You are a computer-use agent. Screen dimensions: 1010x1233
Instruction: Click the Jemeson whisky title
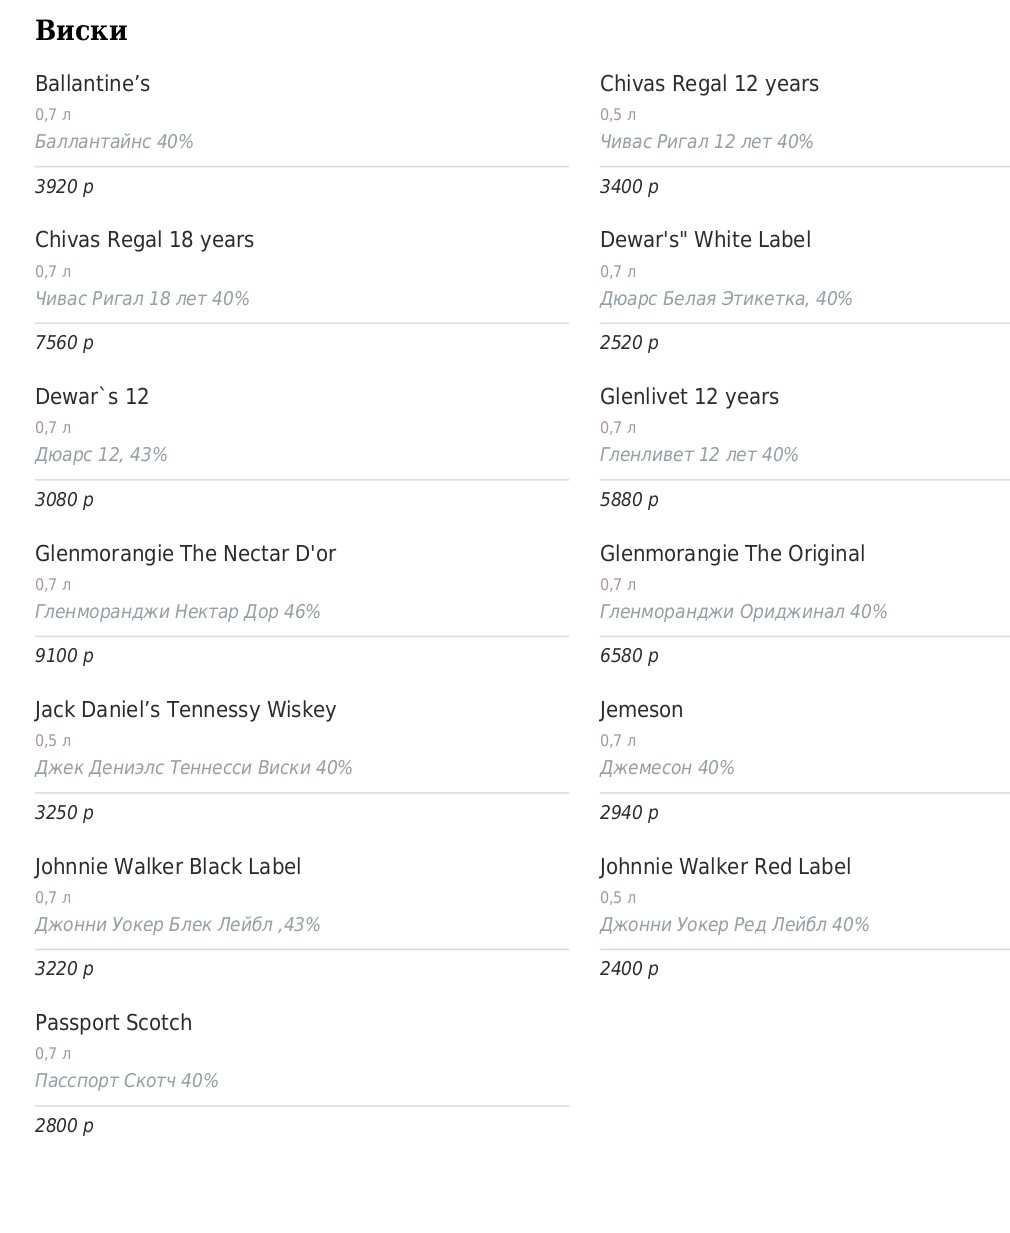[x=641, y=710]
